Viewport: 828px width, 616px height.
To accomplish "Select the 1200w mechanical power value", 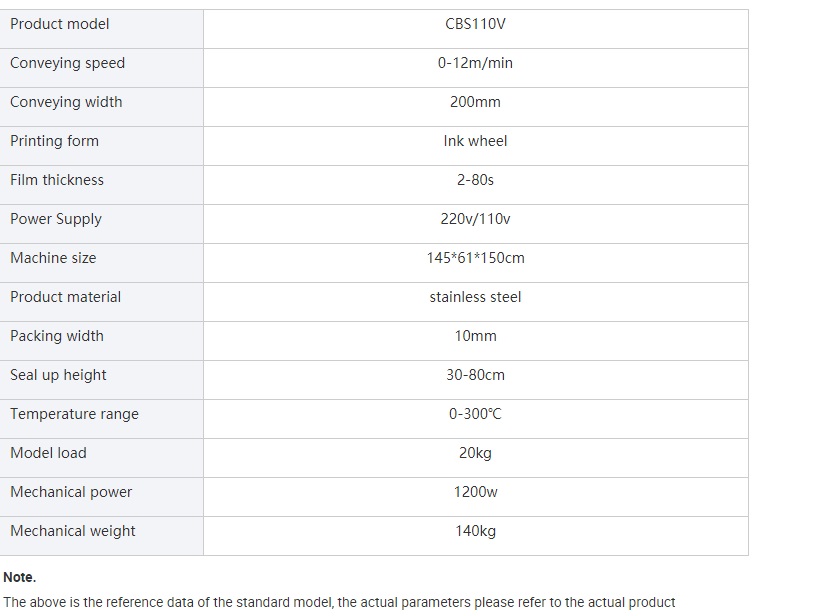I will (x=475, y=492).
